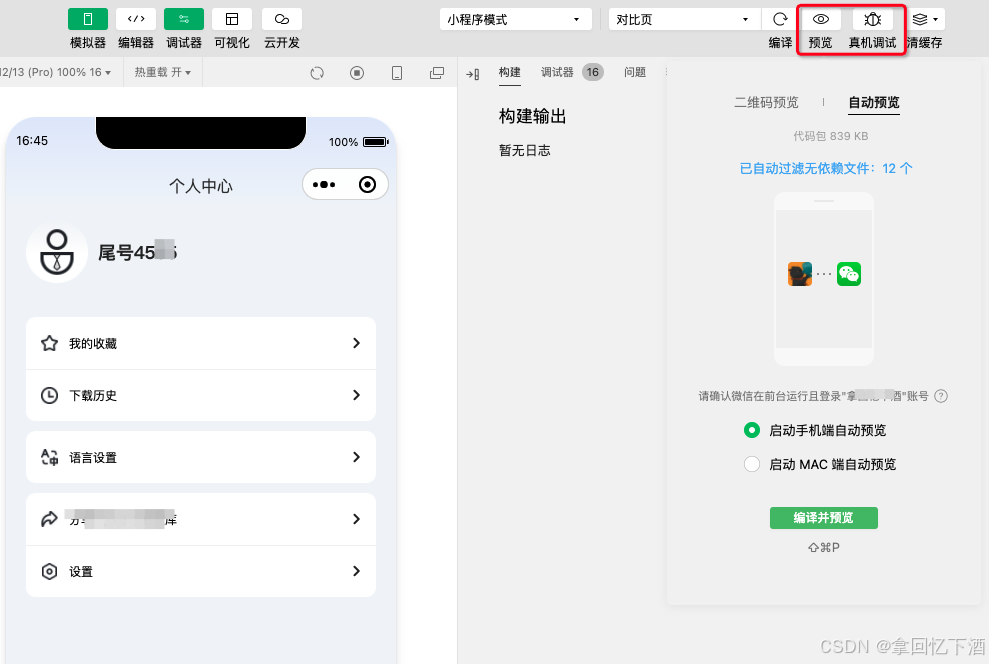Select 启动 MAC 端自动预览 option

coord(751,464)
